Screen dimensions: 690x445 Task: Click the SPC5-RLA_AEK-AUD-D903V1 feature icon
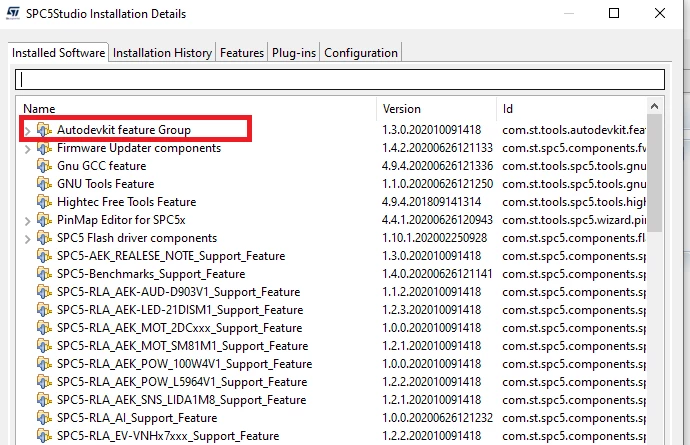coord(44,292)
